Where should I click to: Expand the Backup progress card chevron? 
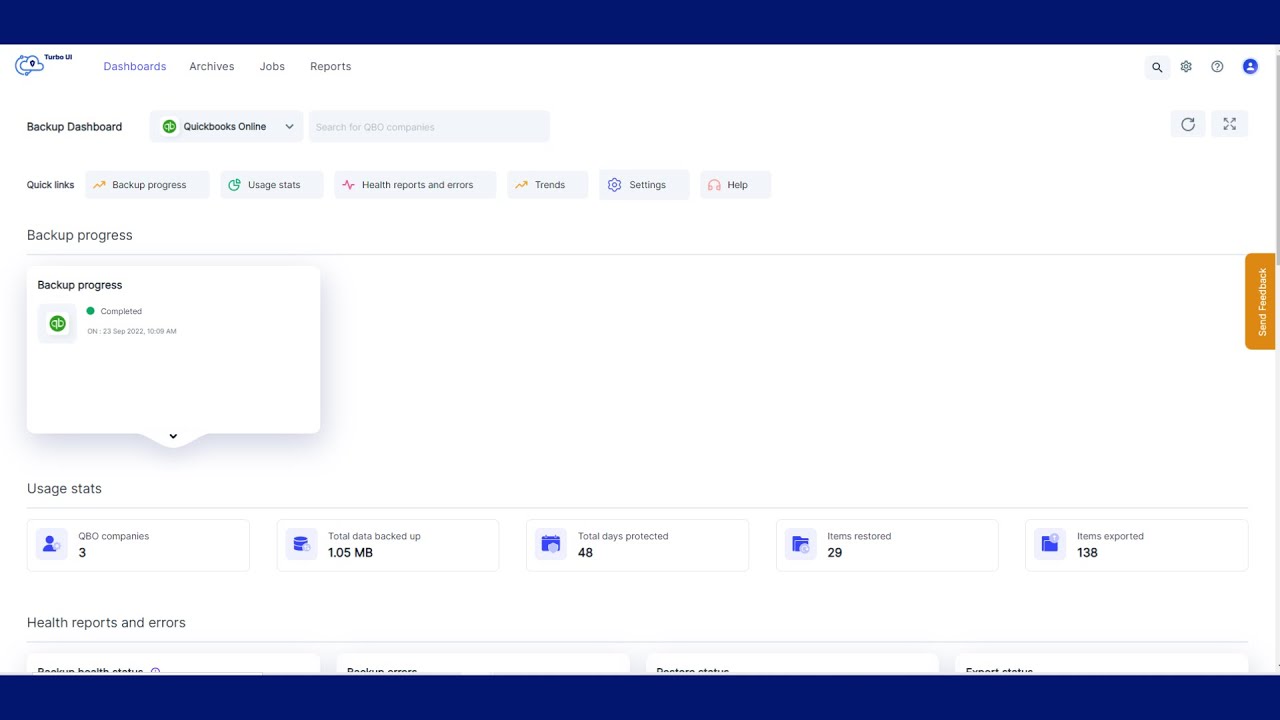click(x=173, y=436)
